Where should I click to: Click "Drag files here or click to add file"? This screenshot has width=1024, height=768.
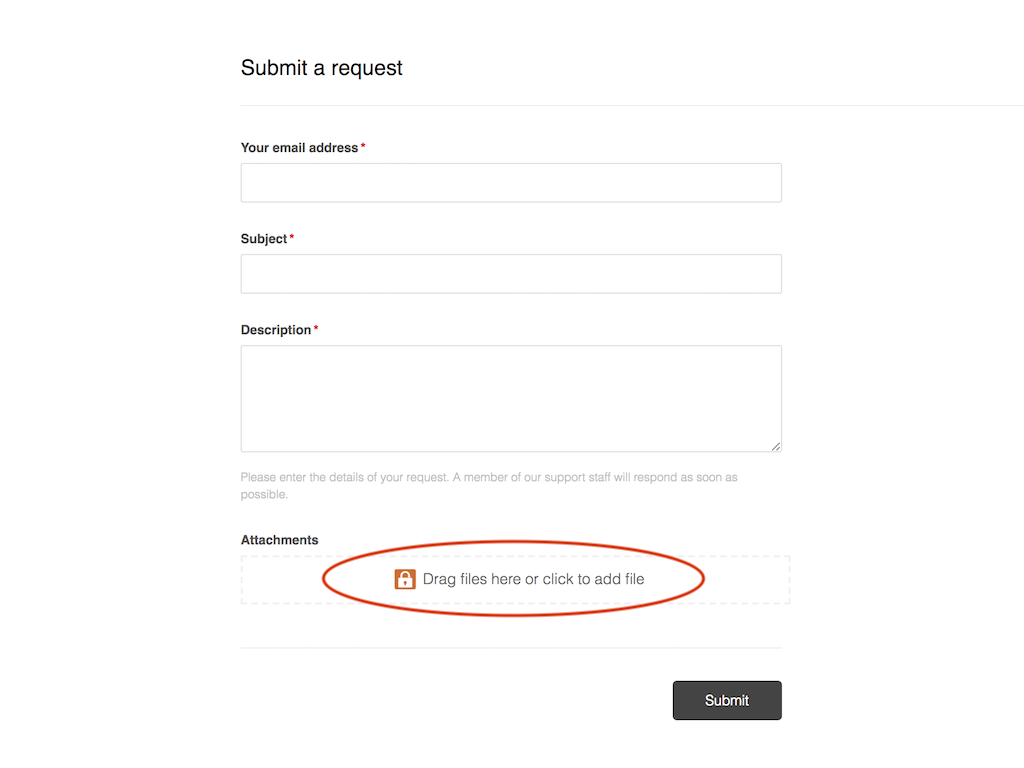pyautogui.click(x=533, y=579)
